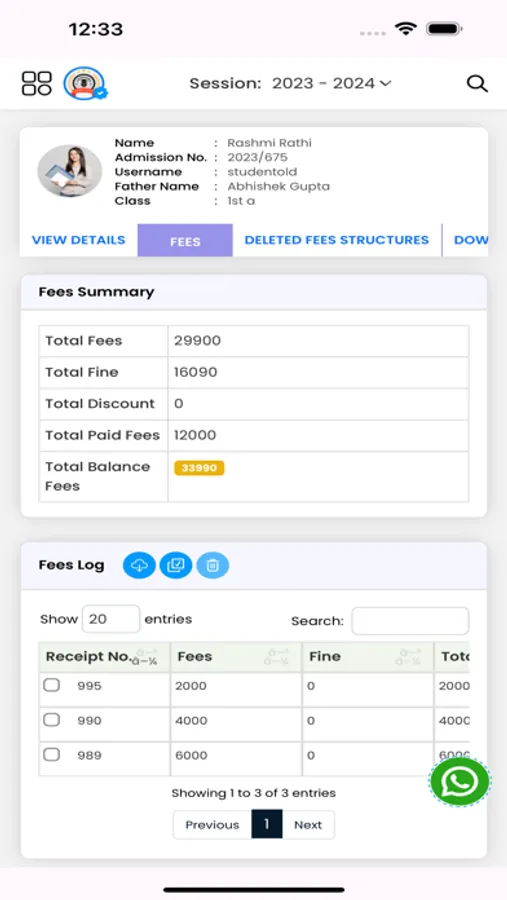Sort by Fine column arrows
This screenshot has width=507, height=900.
click(x=408, y=657)
